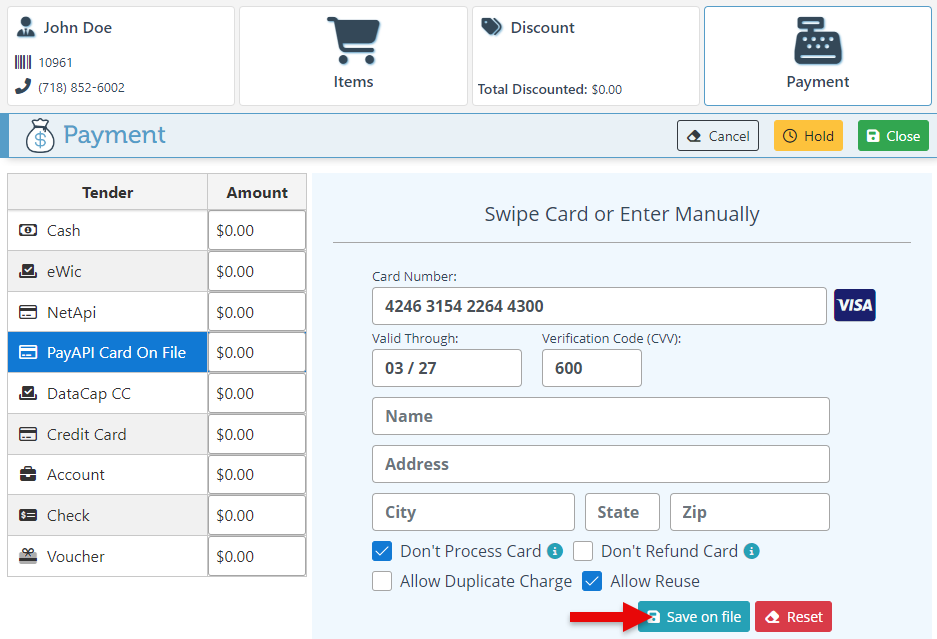
Task: Put the transaction on Hold
Action: coord(808,136)
